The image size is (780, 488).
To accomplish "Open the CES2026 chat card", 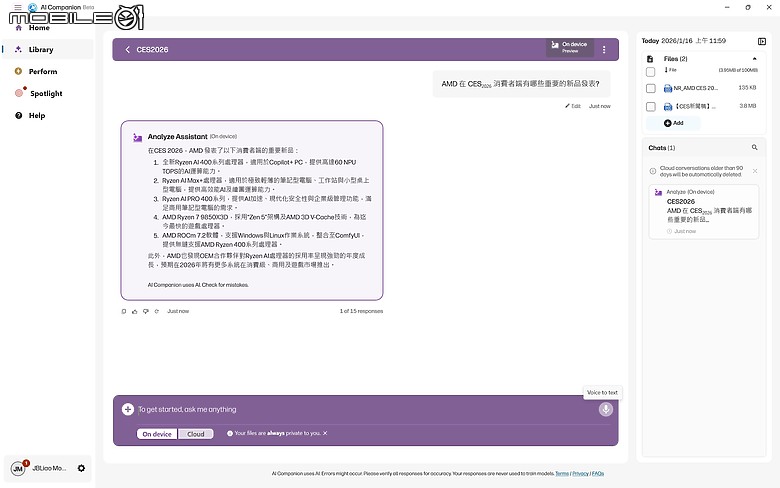I will pos(703,211).
